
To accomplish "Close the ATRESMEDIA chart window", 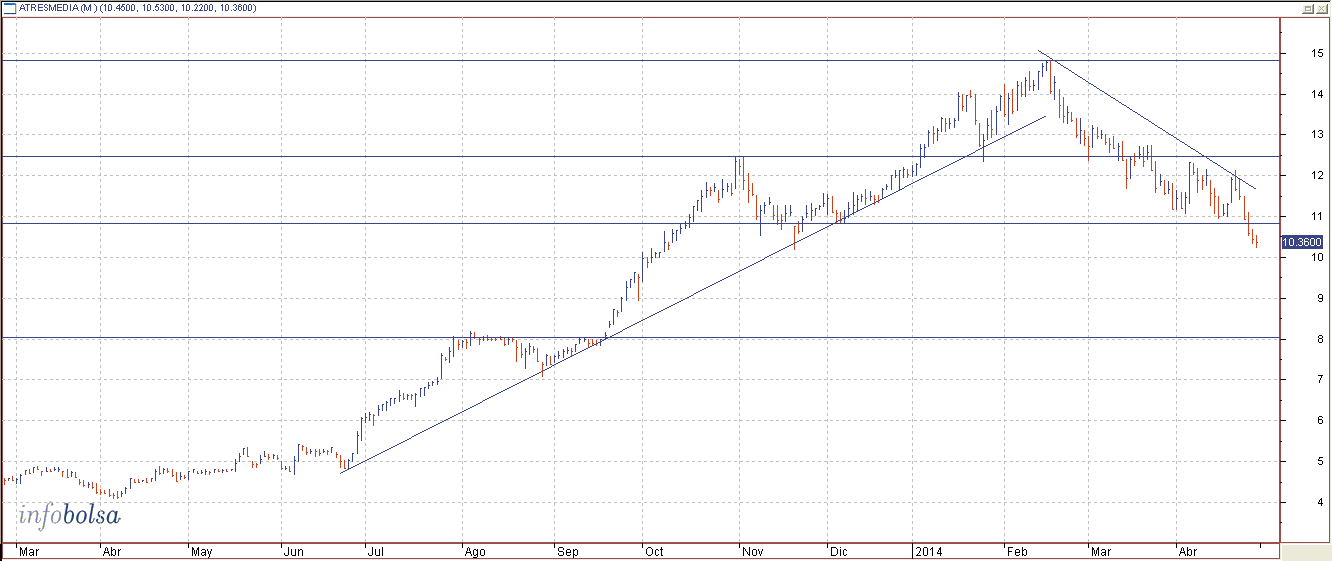I will click(1322, 7).
